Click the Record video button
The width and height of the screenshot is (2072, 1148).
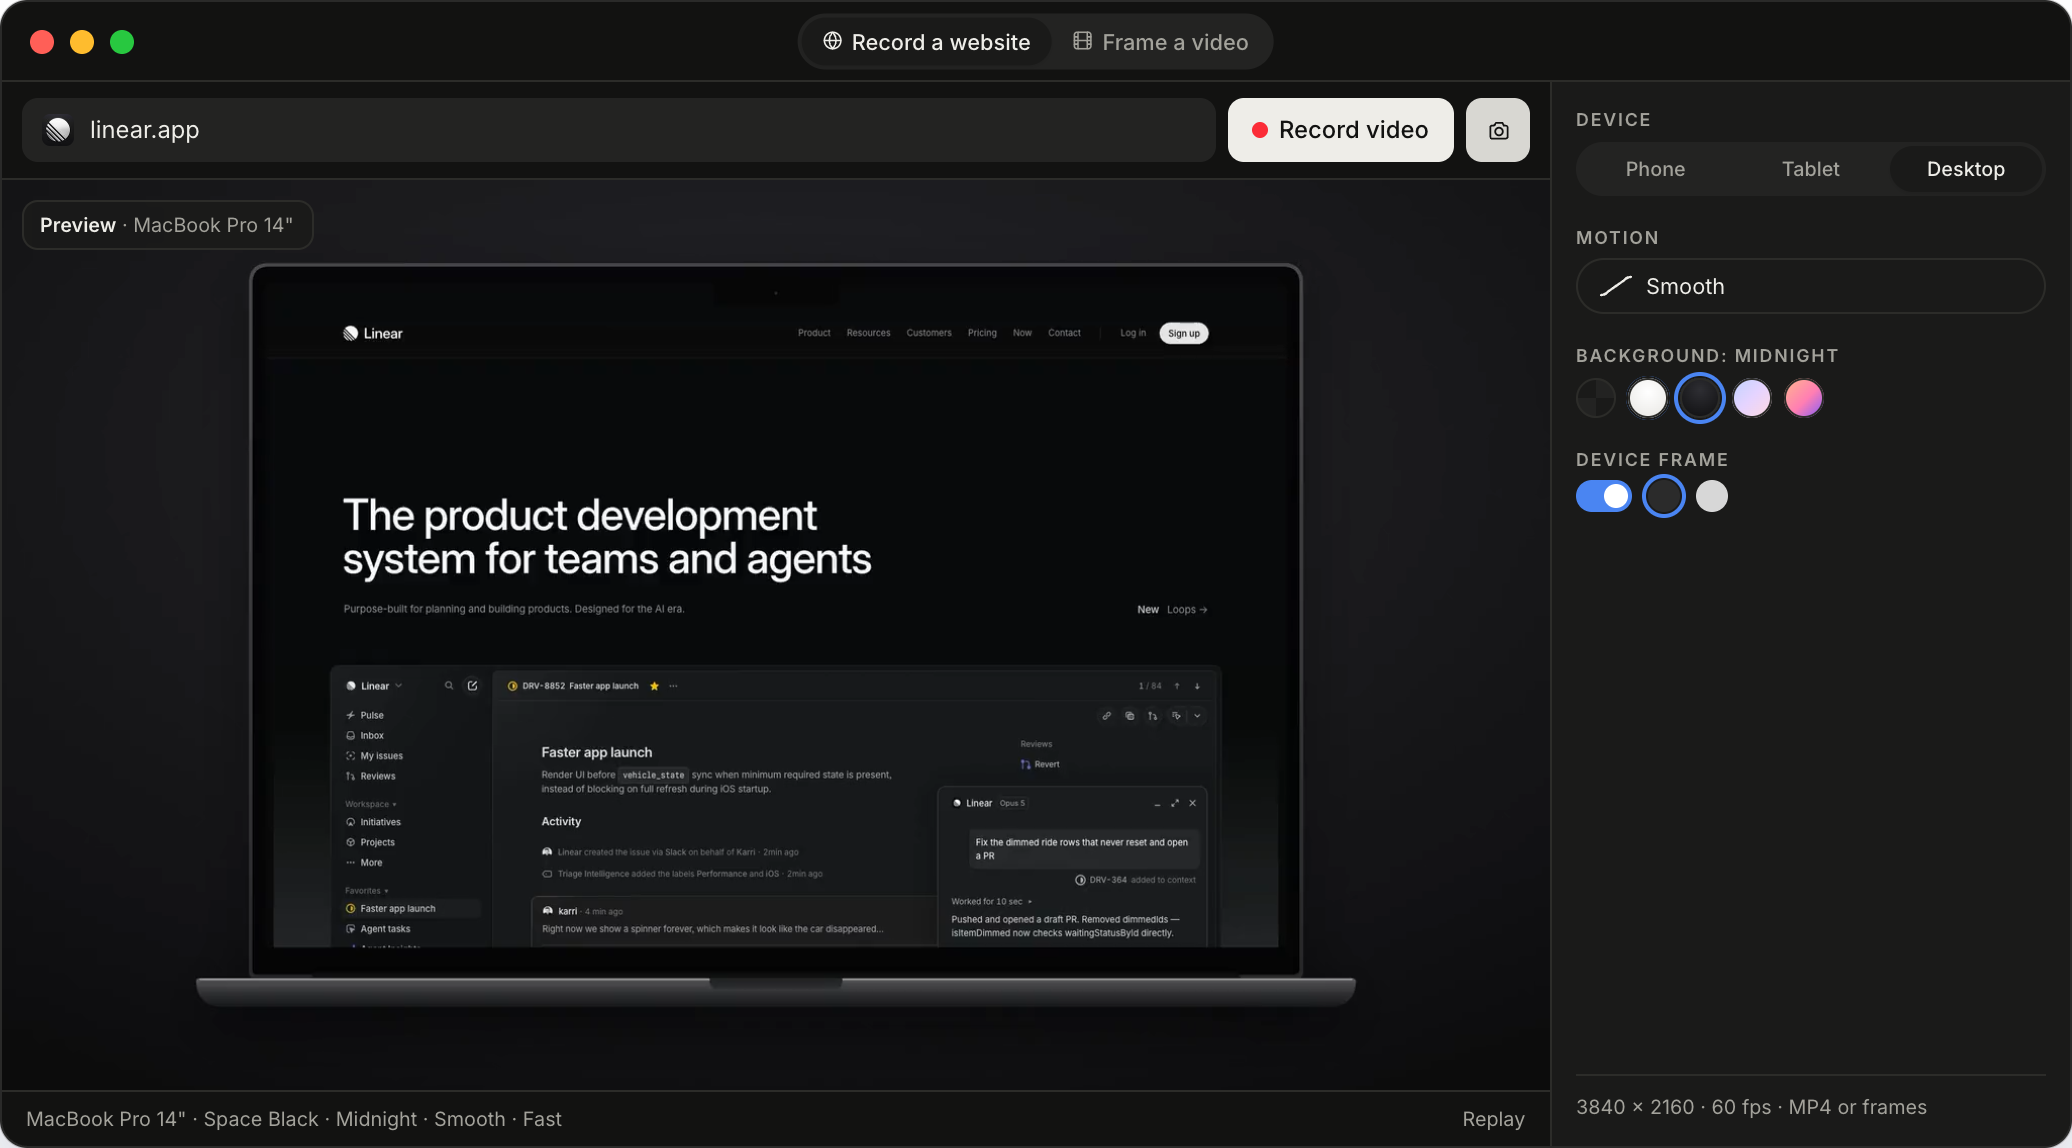1340,130
